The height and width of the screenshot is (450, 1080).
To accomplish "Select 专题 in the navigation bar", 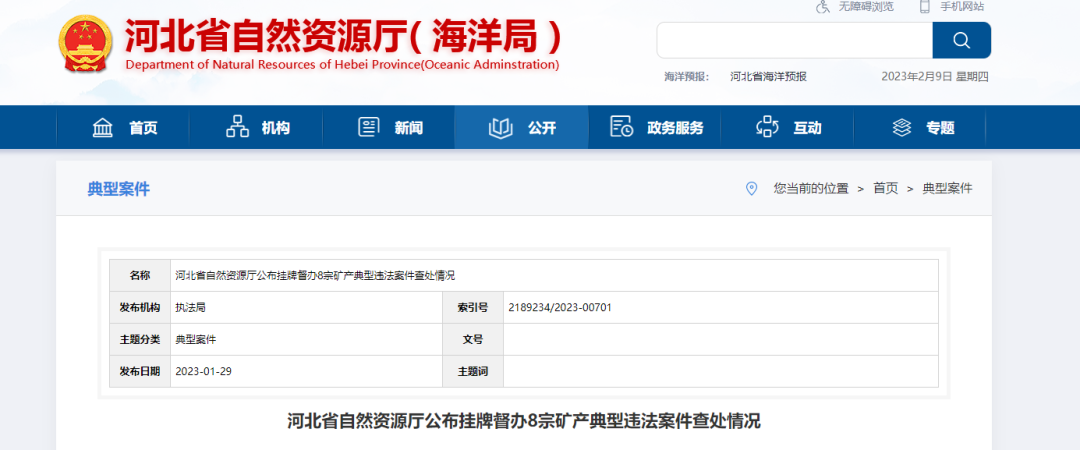I will tap(939, 128).
